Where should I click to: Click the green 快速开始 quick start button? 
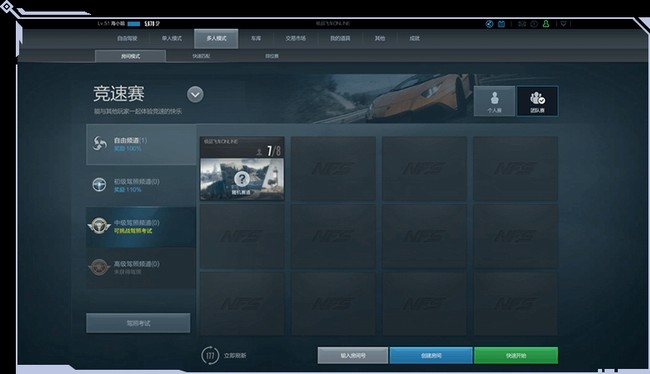[x=516, y=355]
